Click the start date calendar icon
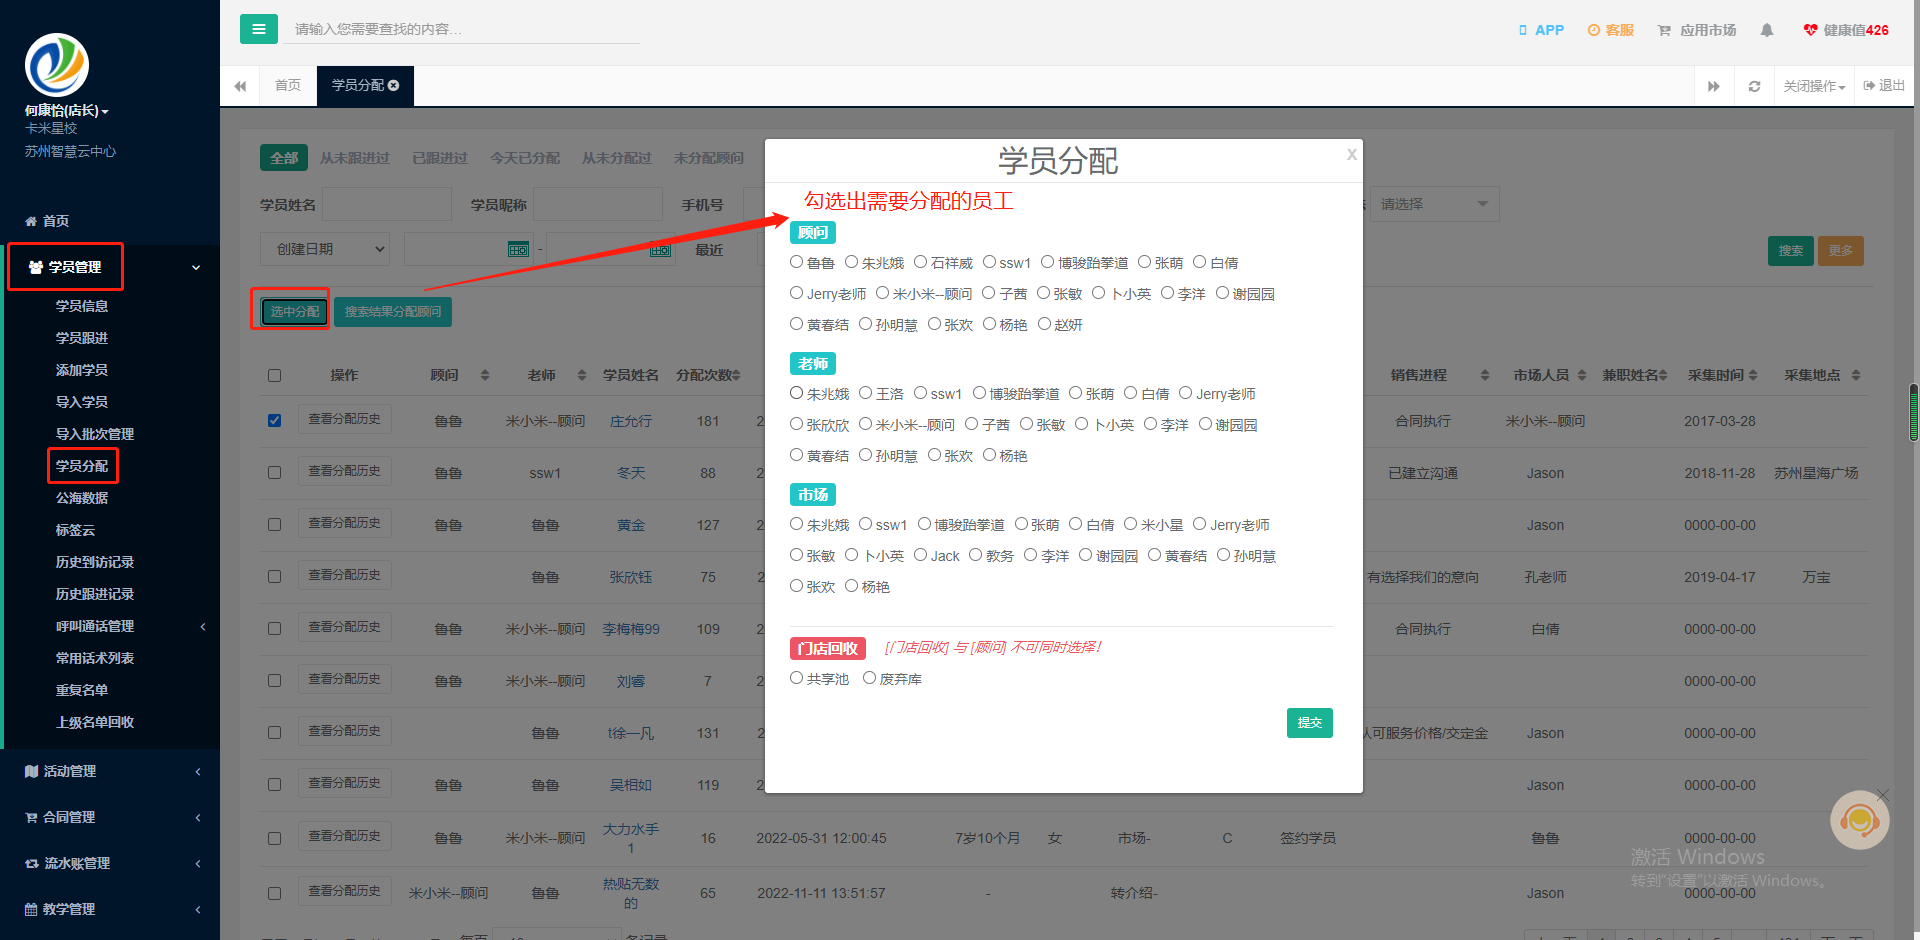This screenshot has height=940, width=1920. click(x=518, y=249)
